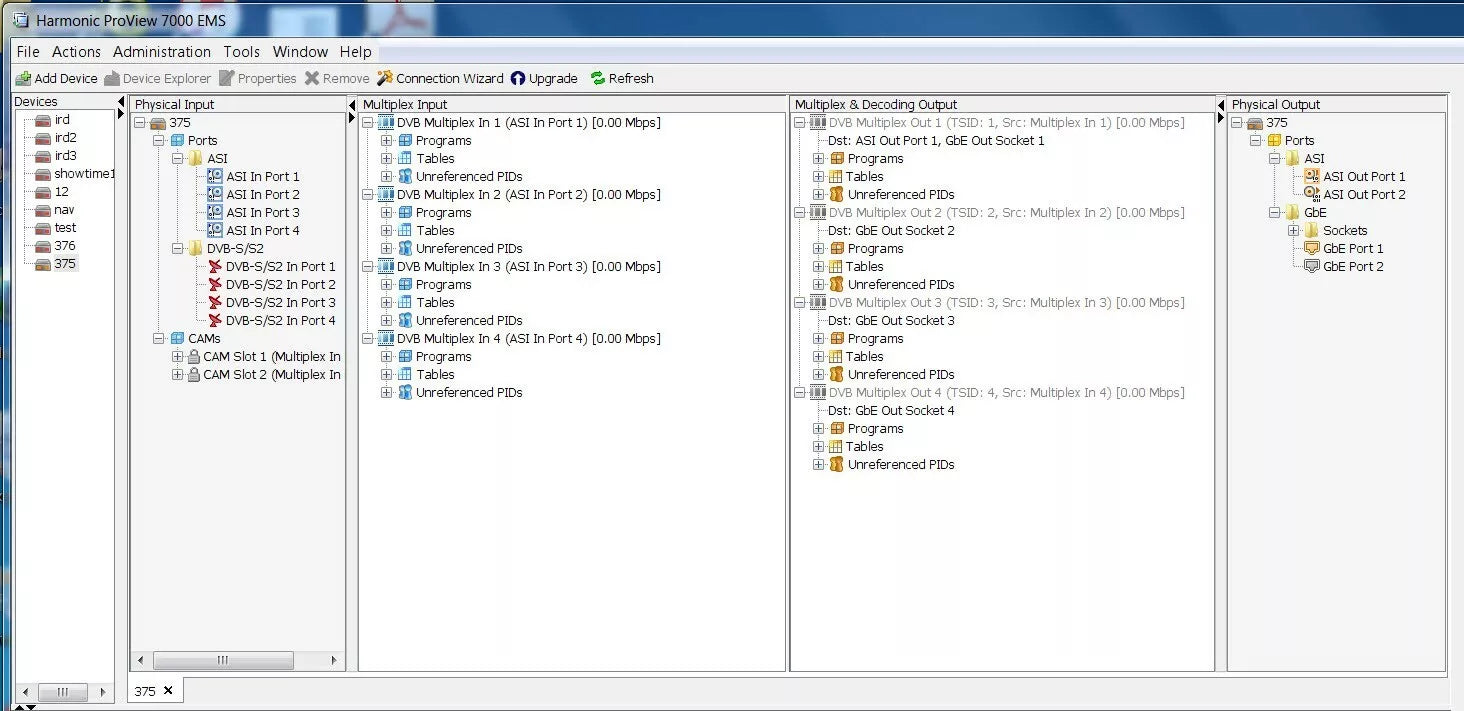Click right arrow of Physical Input scrollbar
The image size is (1464, 711).
[334, 660]
